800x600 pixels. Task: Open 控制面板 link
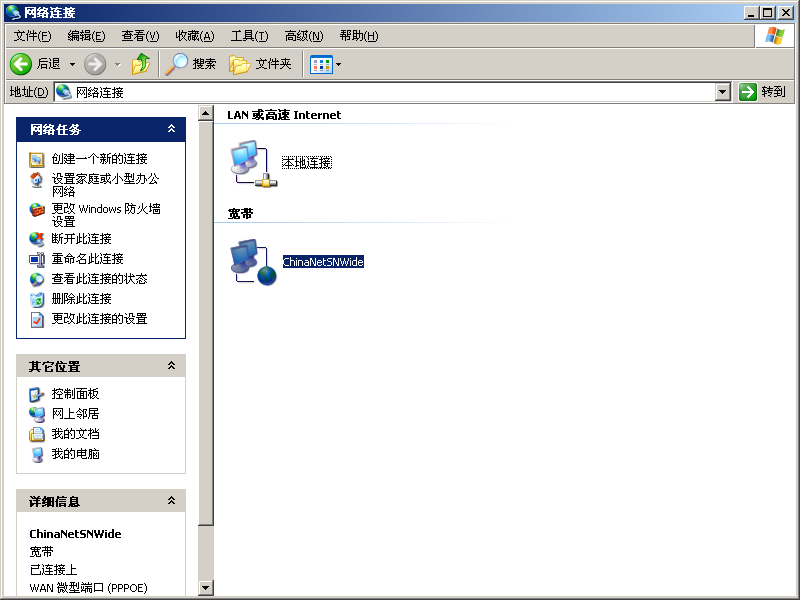pyautogui.click(x=76, y=394)
